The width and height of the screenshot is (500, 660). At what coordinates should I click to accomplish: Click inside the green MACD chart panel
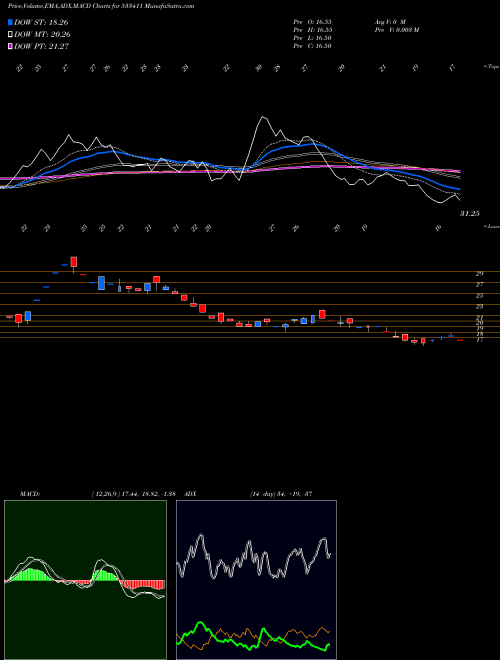click(x=85, y=580)
